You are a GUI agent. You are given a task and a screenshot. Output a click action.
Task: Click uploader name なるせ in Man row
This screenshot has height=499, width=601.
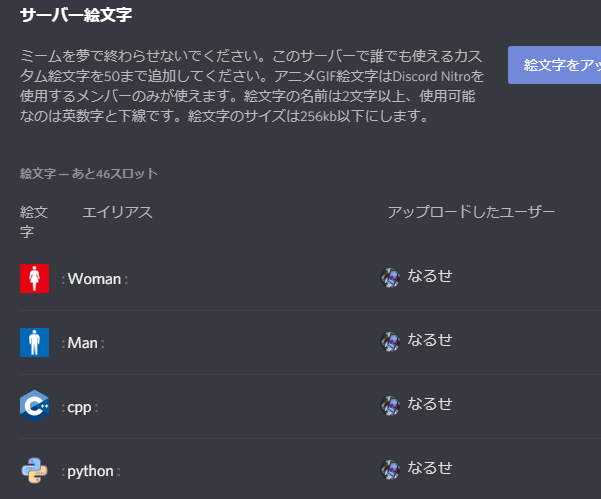[430, 340]
